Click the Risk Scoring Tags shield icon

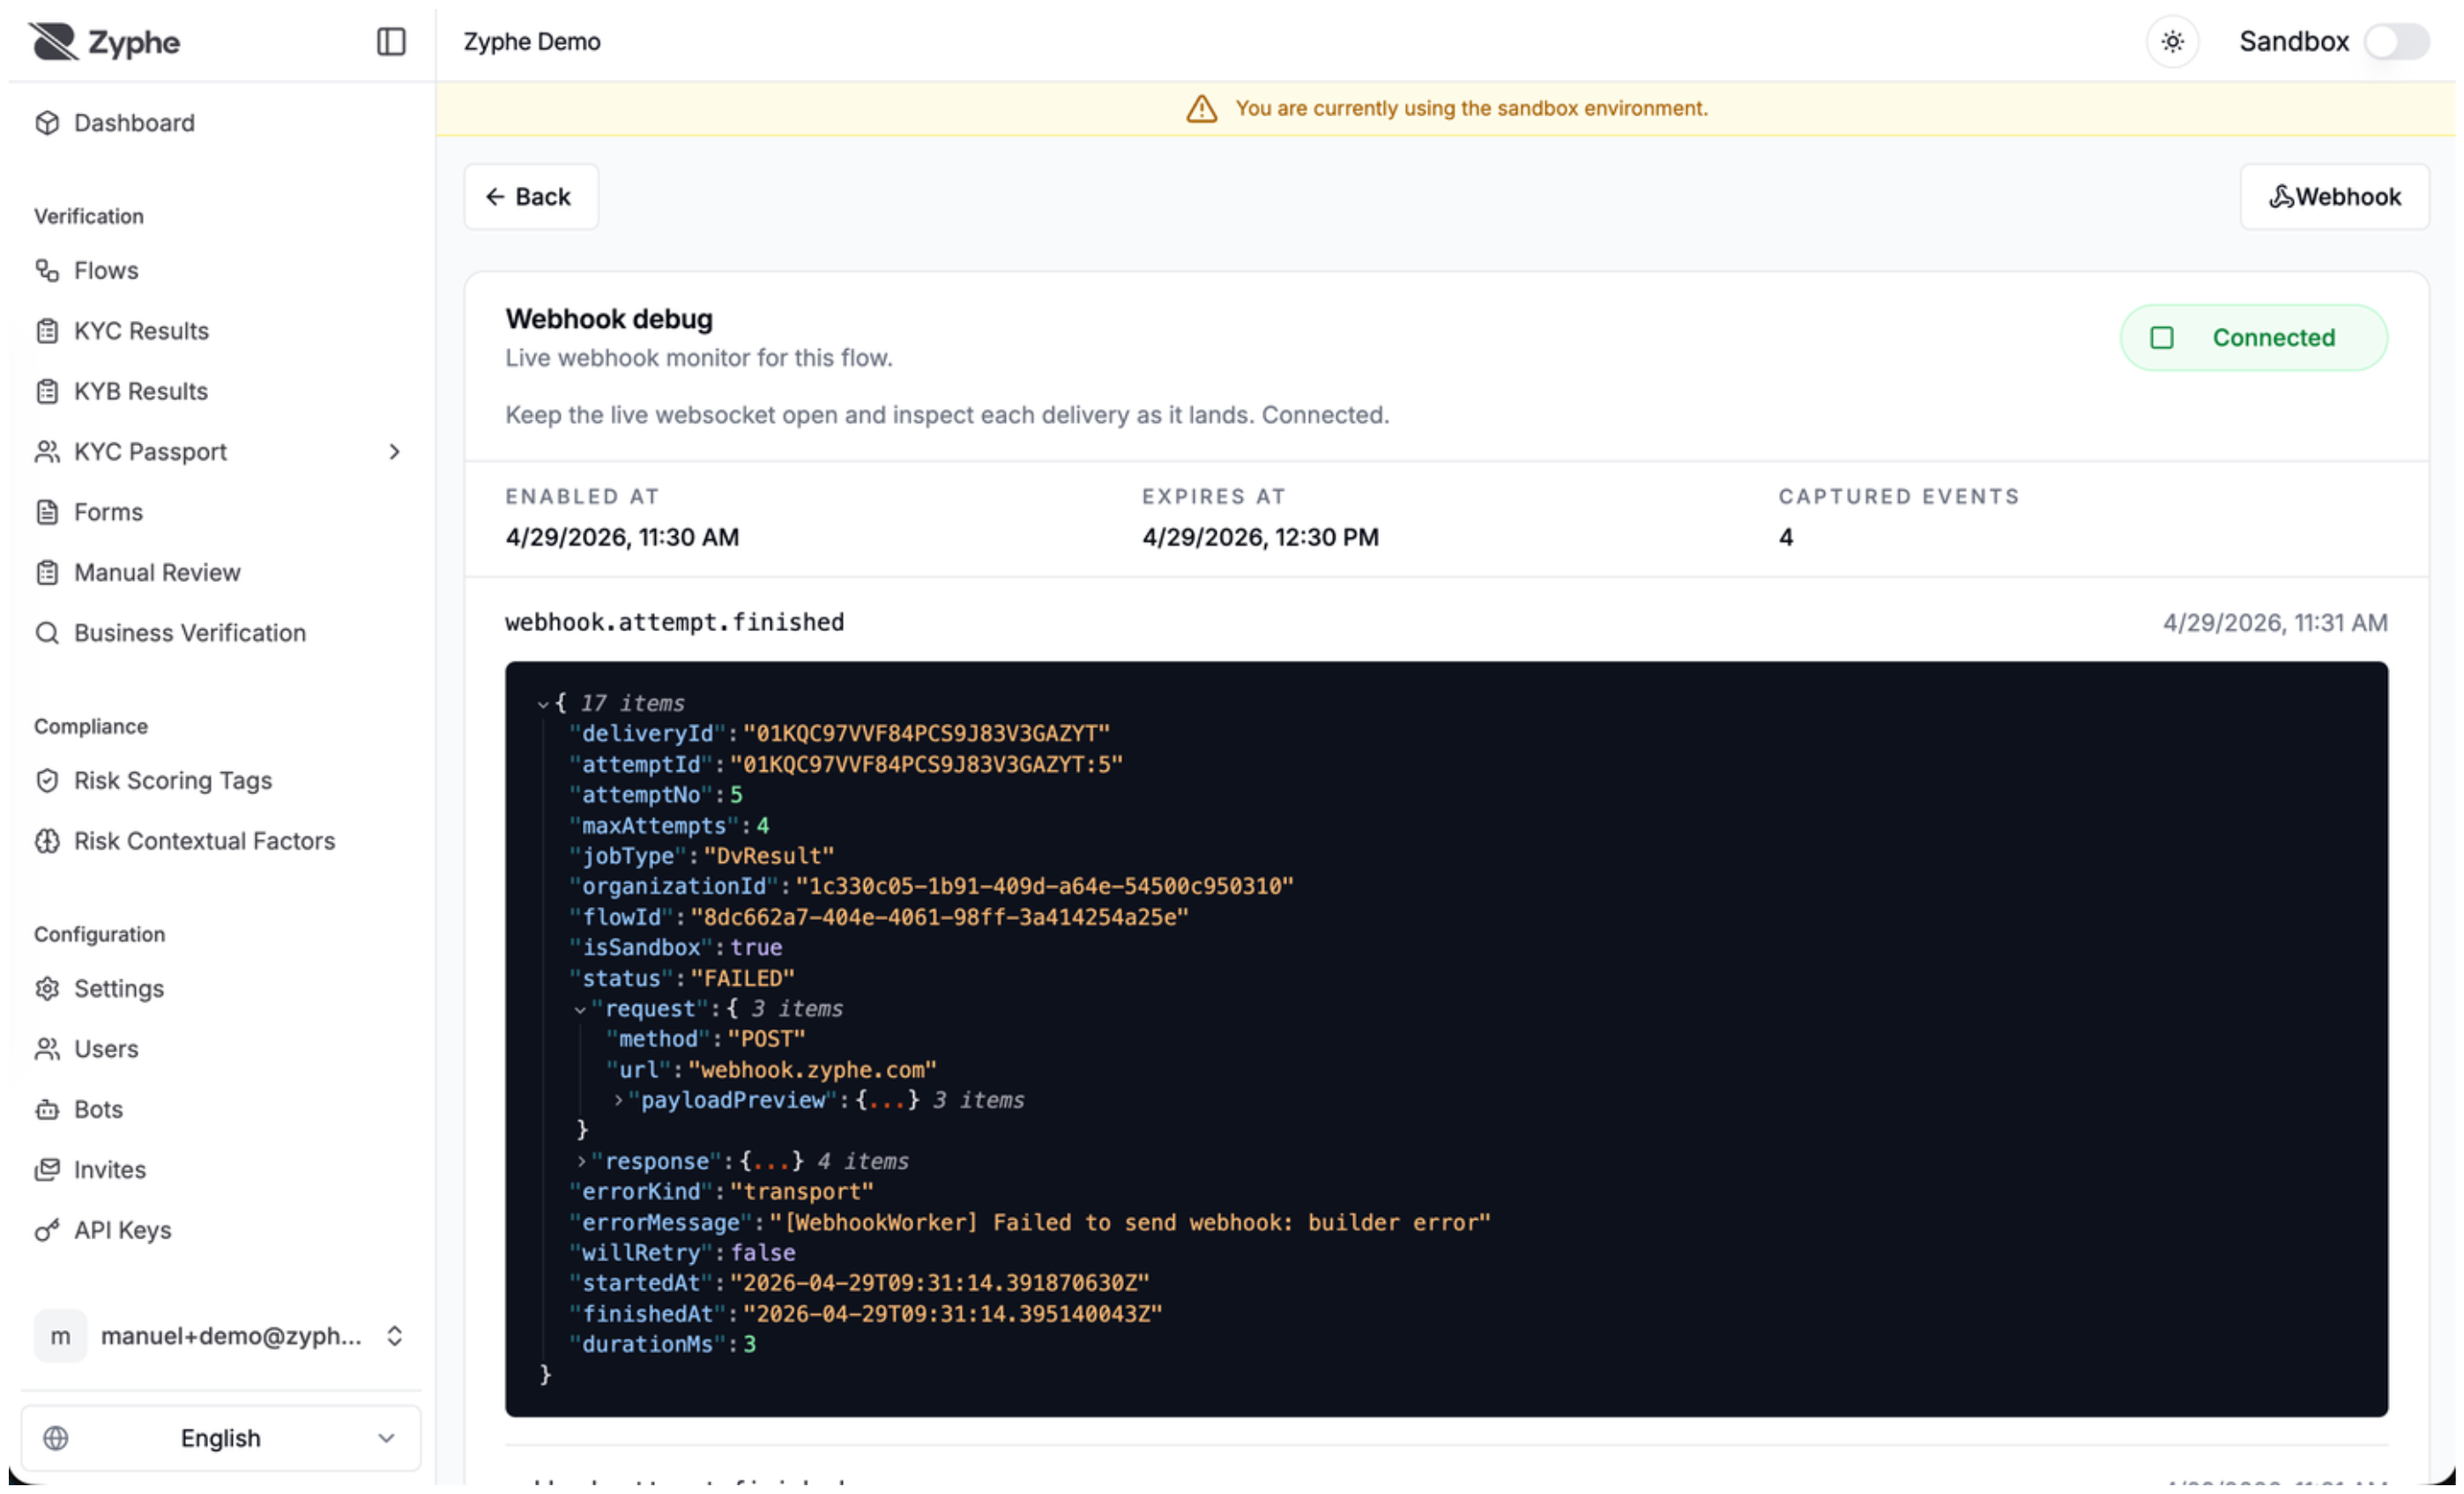[x=47, y=781]
